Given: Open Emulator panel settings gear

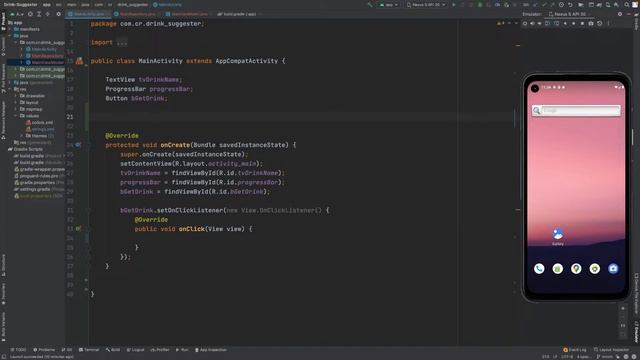Looking at the screenshot, I should tap(620, 14).
